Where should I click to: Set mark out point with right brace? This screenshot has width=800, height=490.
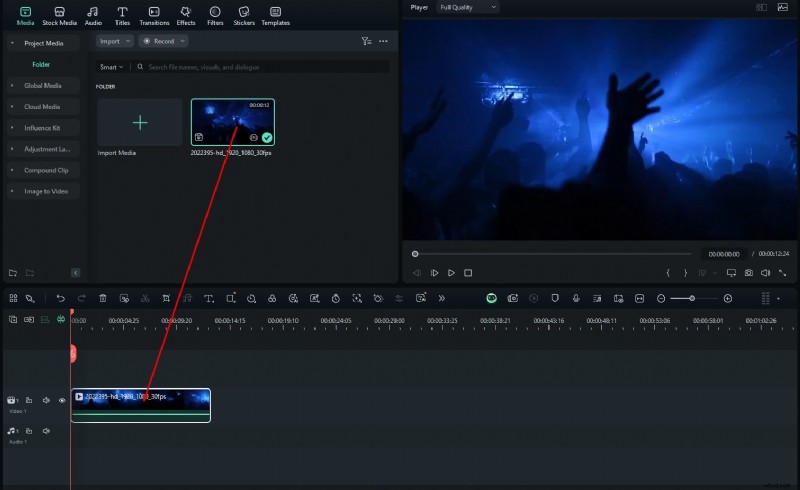pyautogui.click(x=685, y=273)
